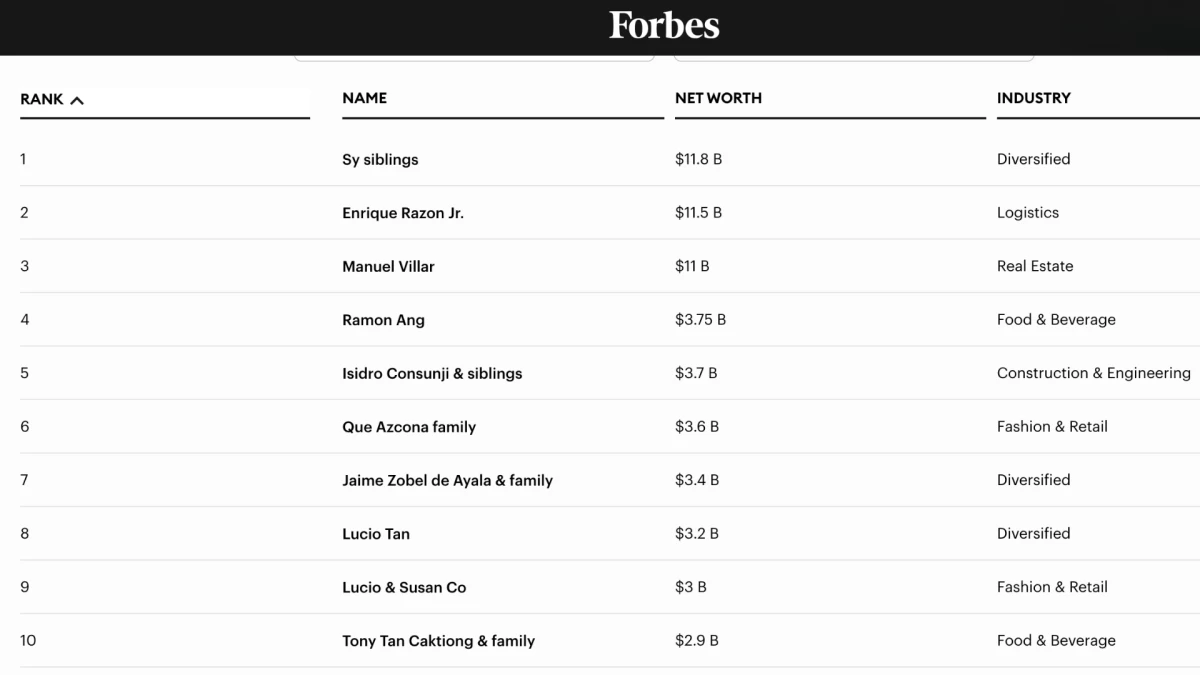This screenshot has width=1200, height=675.
Task: View Tony Tan Caktiong & family profile
Action: (438, 641)
